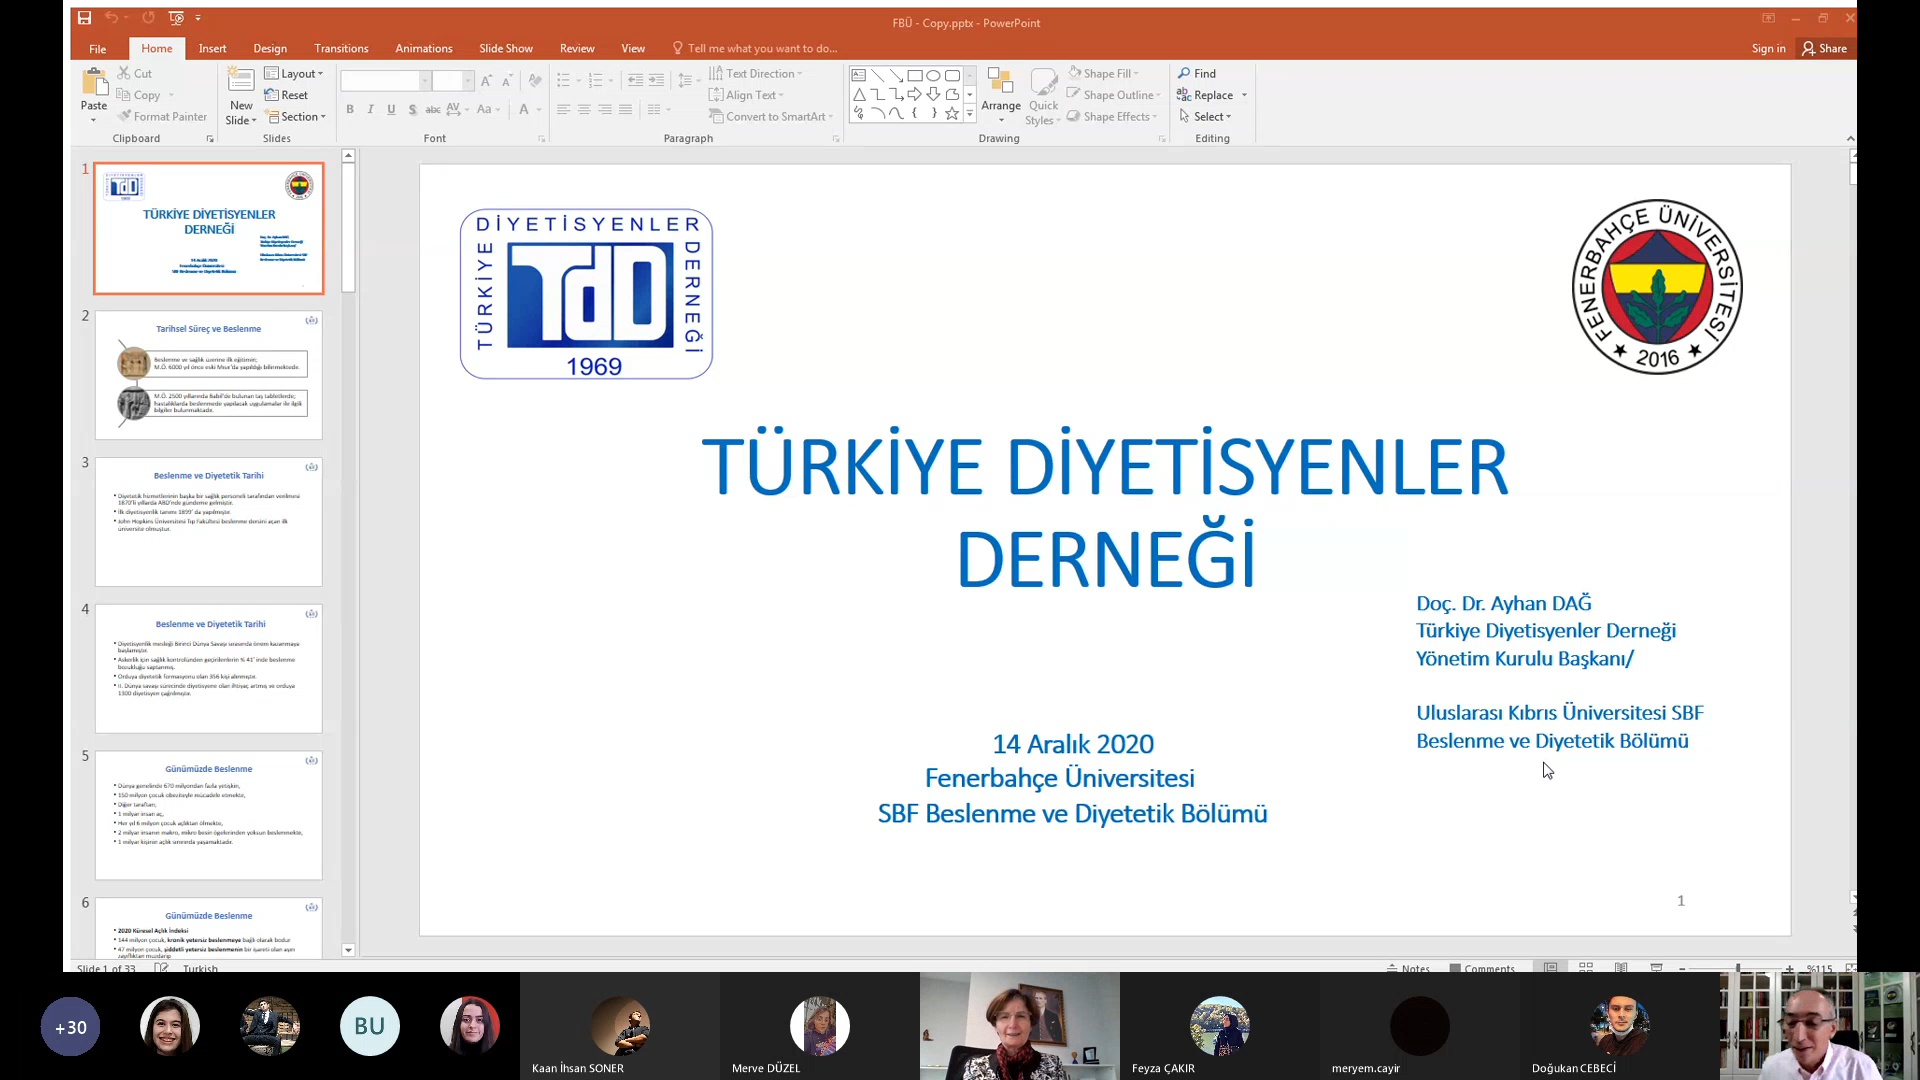
Task: Open the Insert ribbon tab
Action: [x=212, y=48]
